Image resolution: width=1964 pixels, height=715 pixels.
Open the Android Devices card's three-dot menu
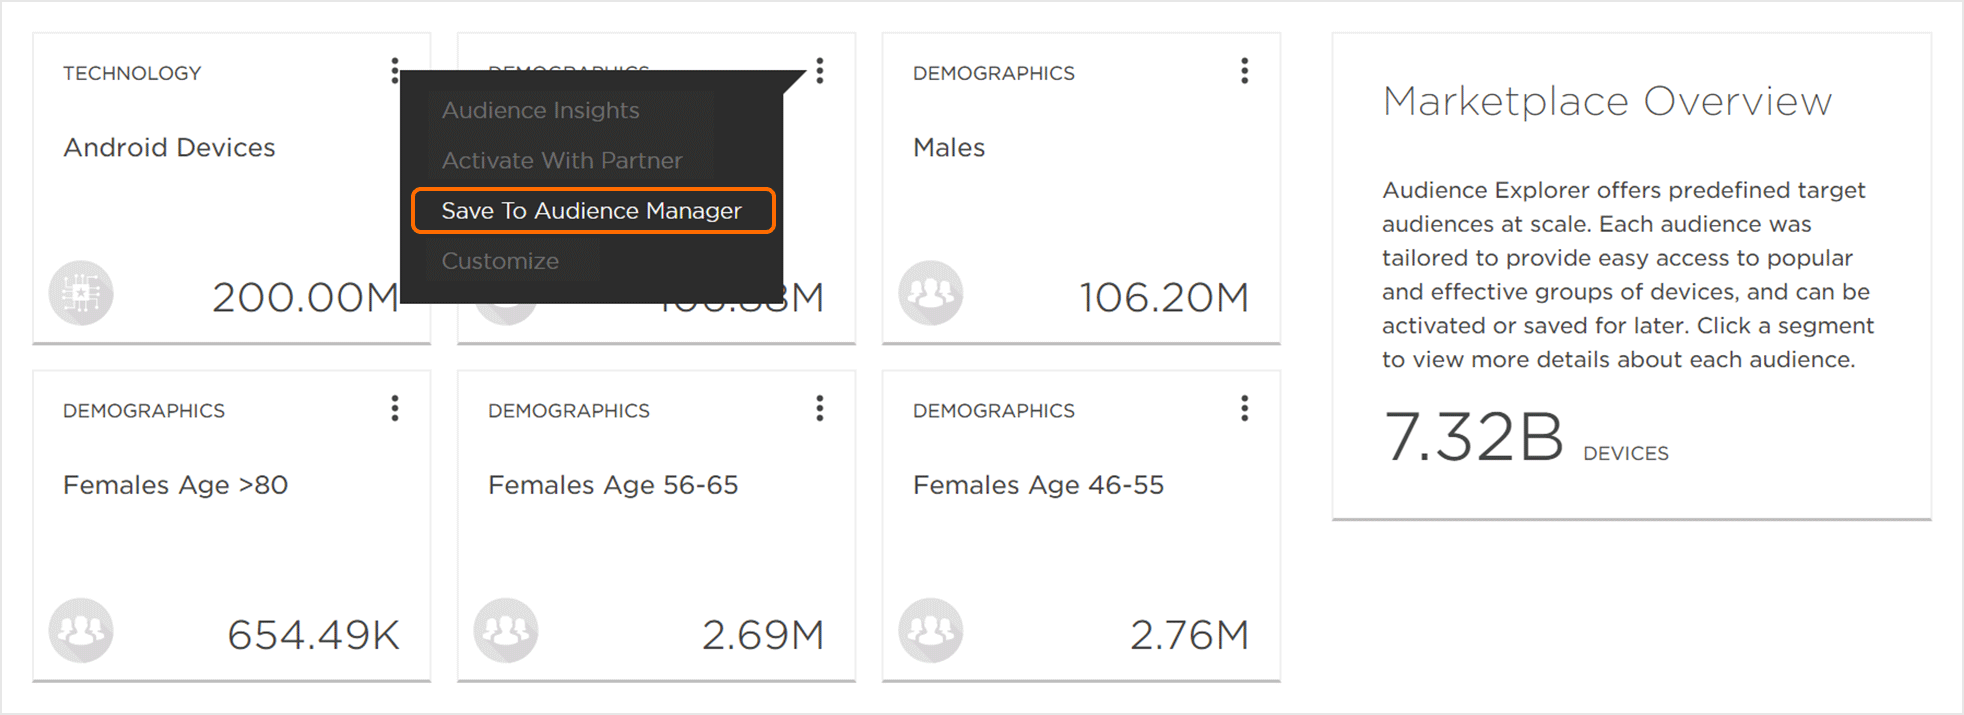click(395, 71)
